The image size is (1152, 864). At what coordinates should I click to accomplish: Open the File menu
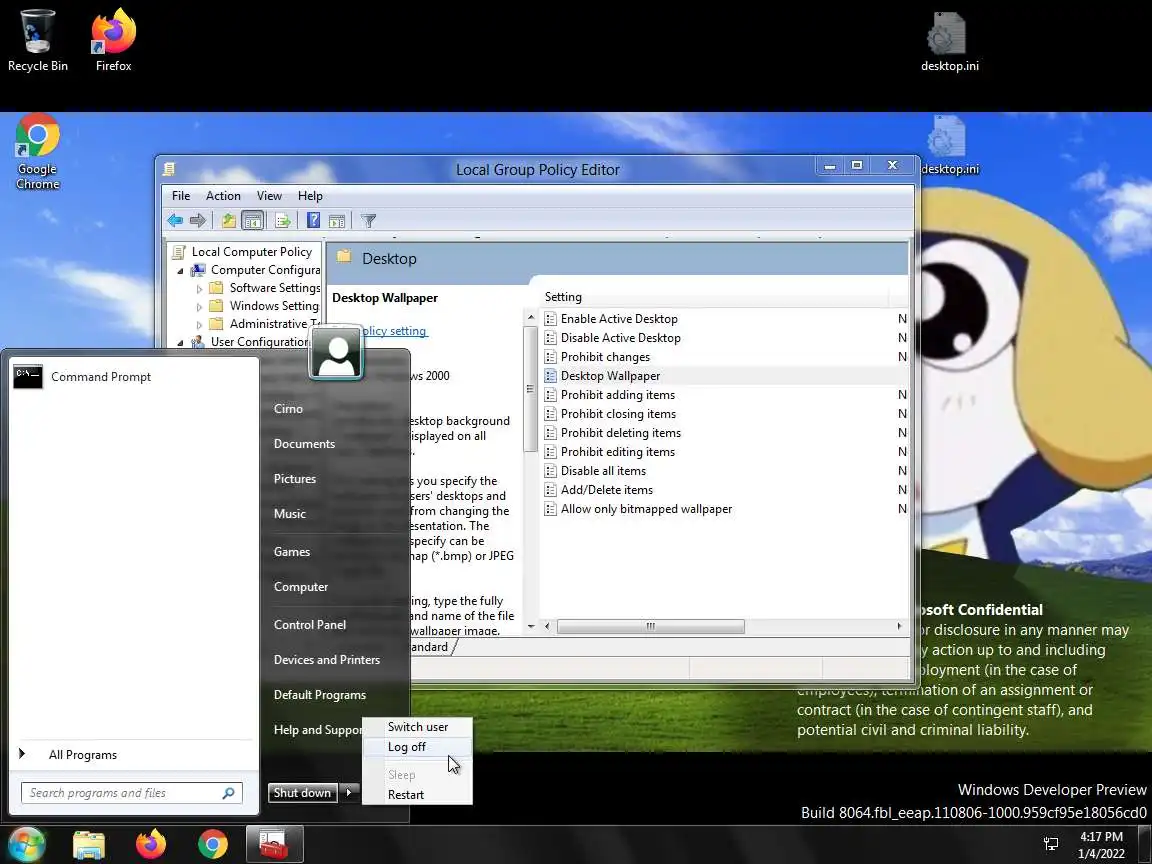tap(181, 195)
